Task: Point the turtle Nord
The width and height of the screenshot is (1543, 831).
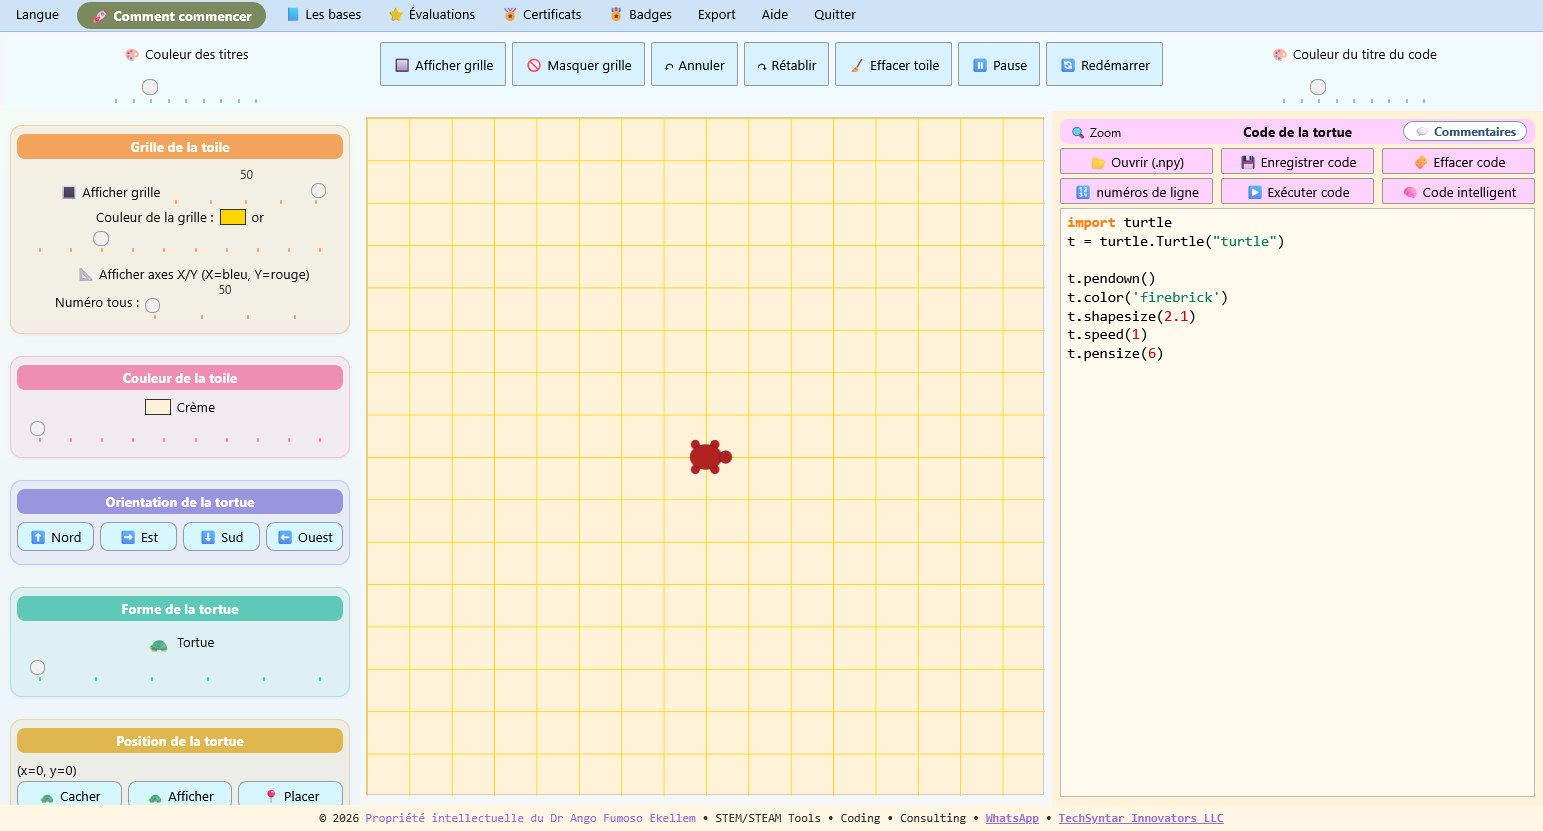Action: point(56,537)
